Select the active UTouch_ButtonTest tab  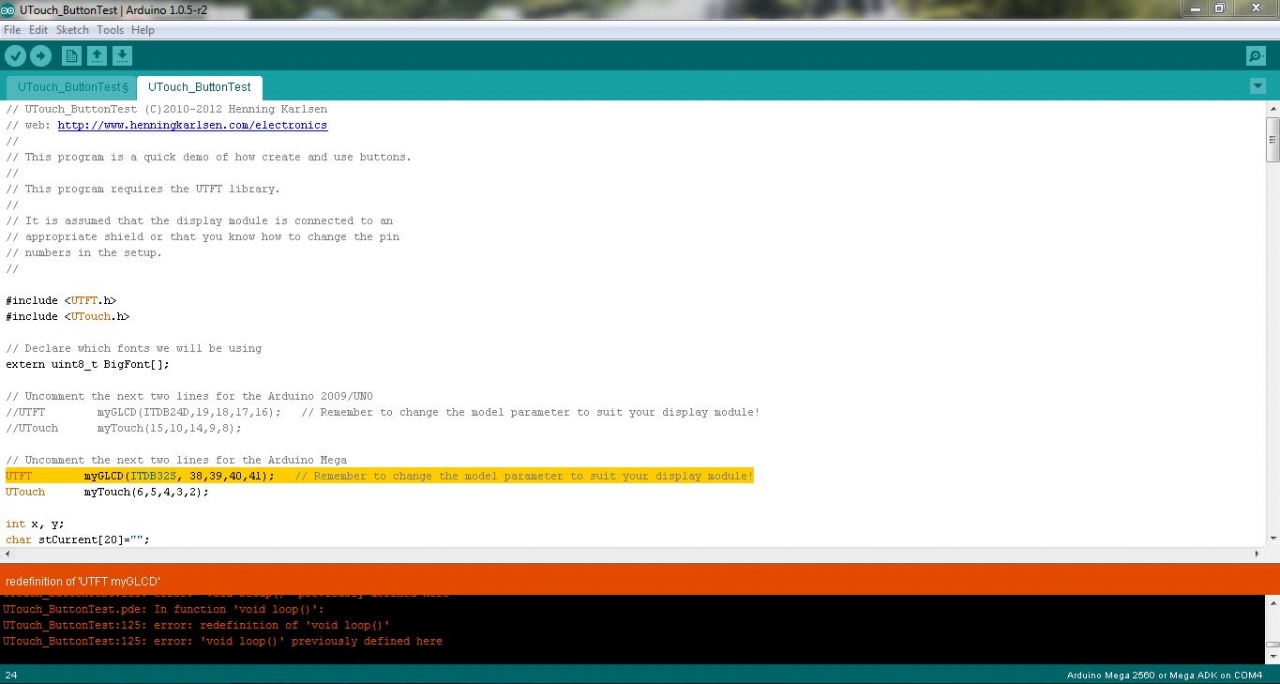(199, 87)
